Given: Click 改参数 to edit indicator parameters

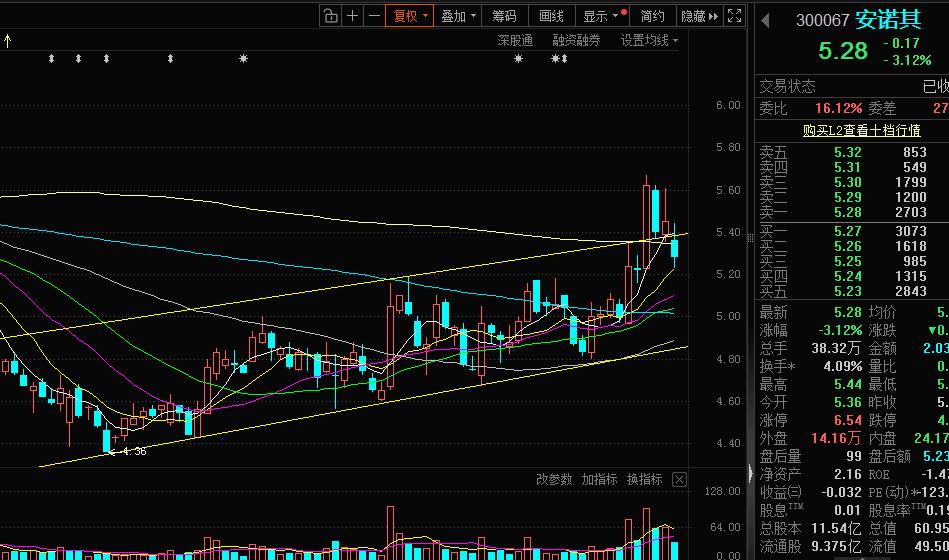Looking at the screenshot, I should (554, 479).
